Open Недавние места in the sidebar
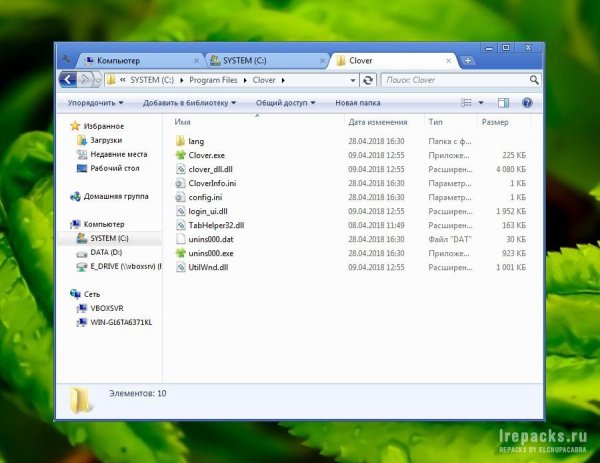 [119, 154]
